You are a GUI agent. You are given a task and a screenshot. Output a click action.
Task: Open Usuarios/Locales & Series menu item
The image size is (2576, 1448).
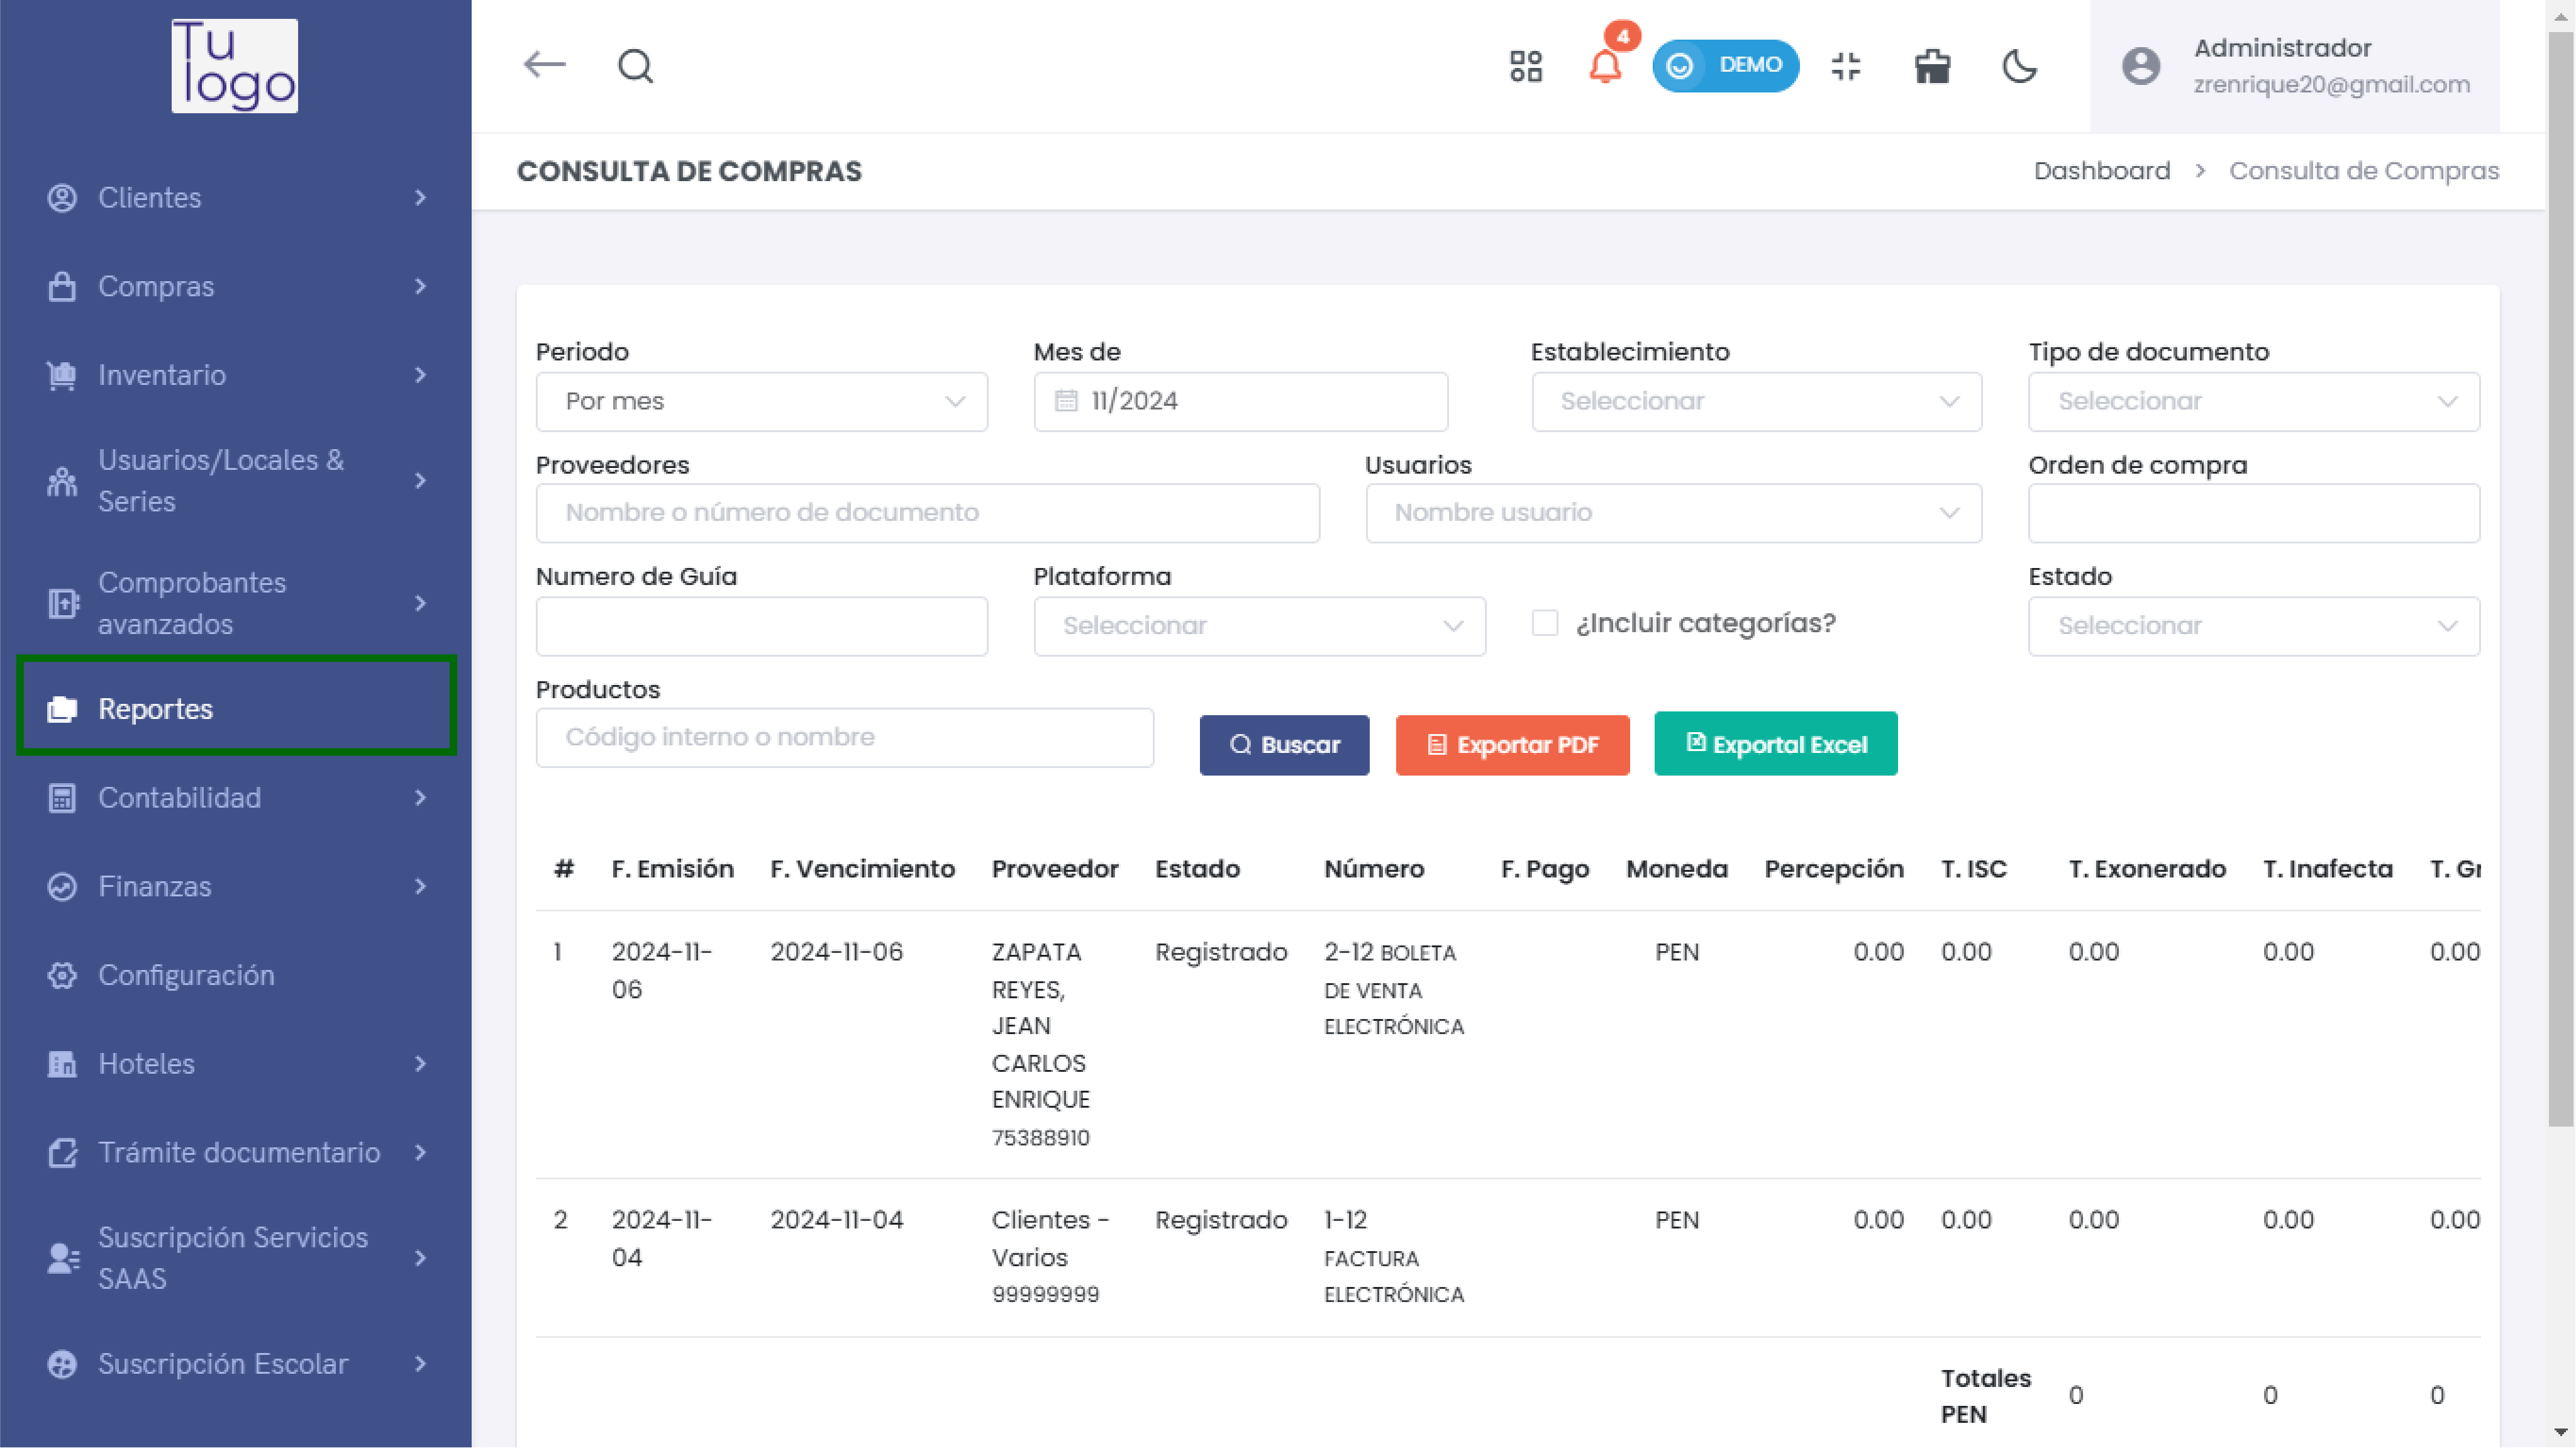tap(237, 481)
